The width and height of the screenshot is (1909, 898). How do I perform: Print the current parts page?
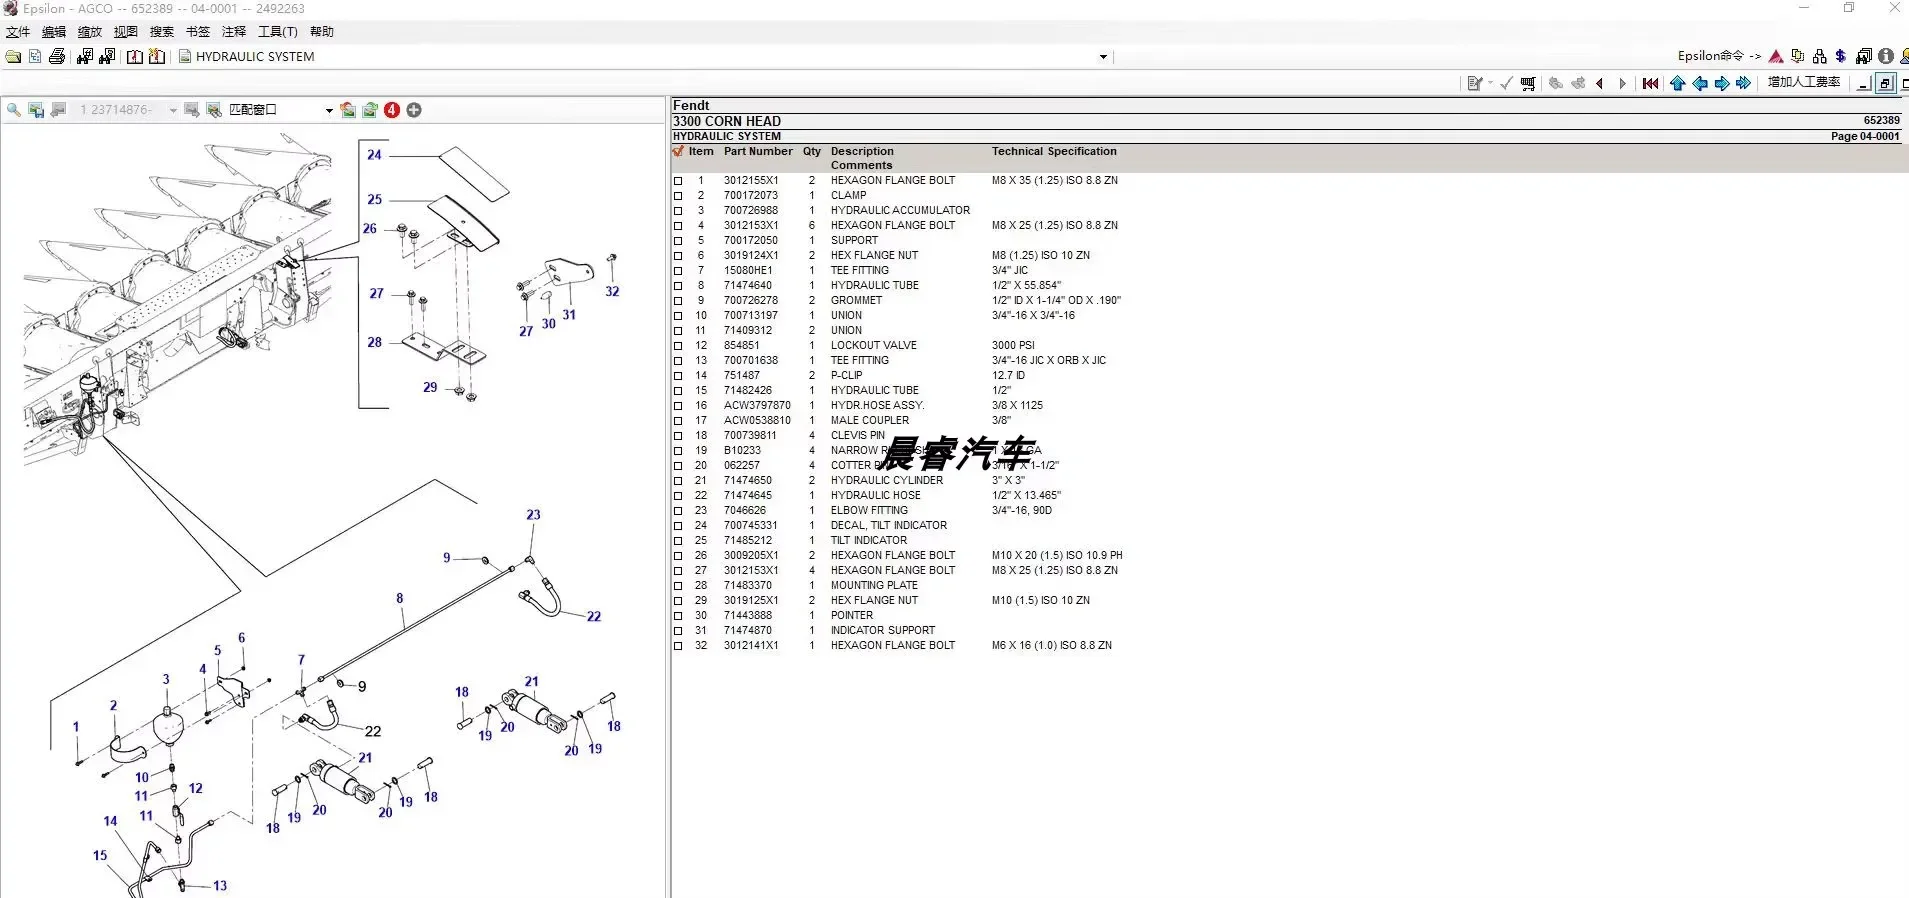pos(57,57)
